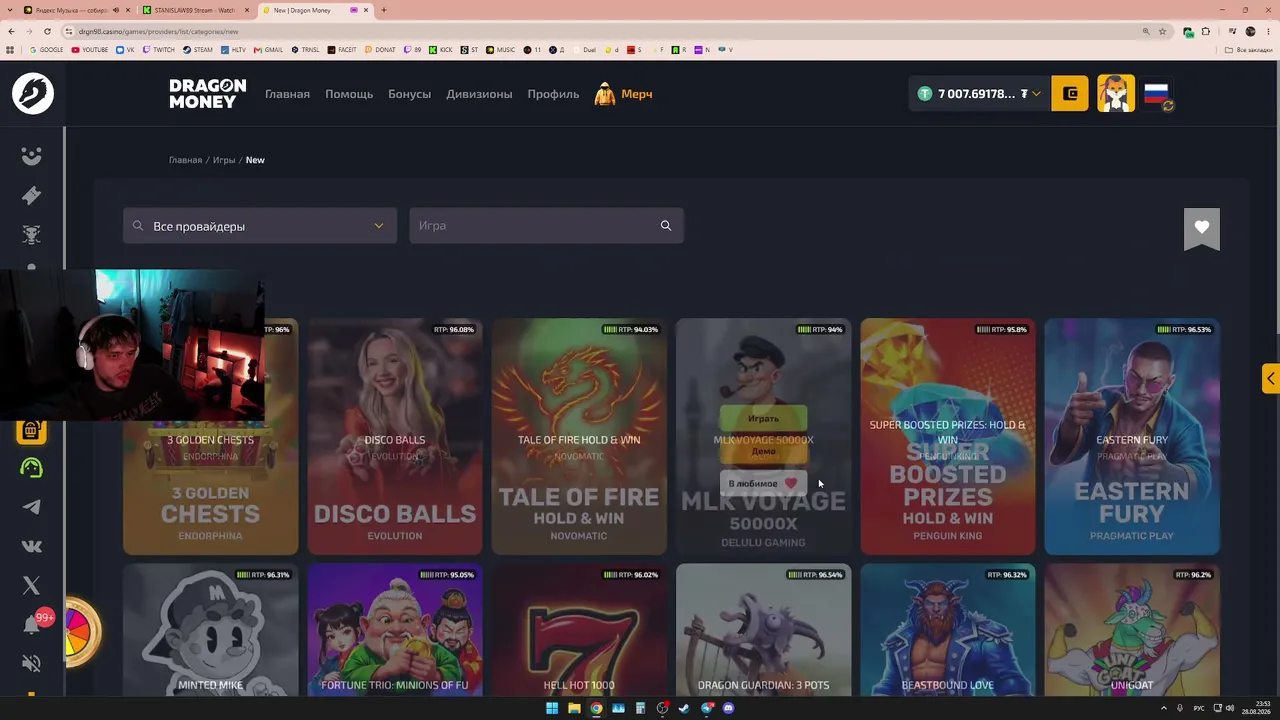Open the FACEIT bookmark
The width and height of the screenshot is (1280, 720).
pyautogui.click(x=340, y=49)
